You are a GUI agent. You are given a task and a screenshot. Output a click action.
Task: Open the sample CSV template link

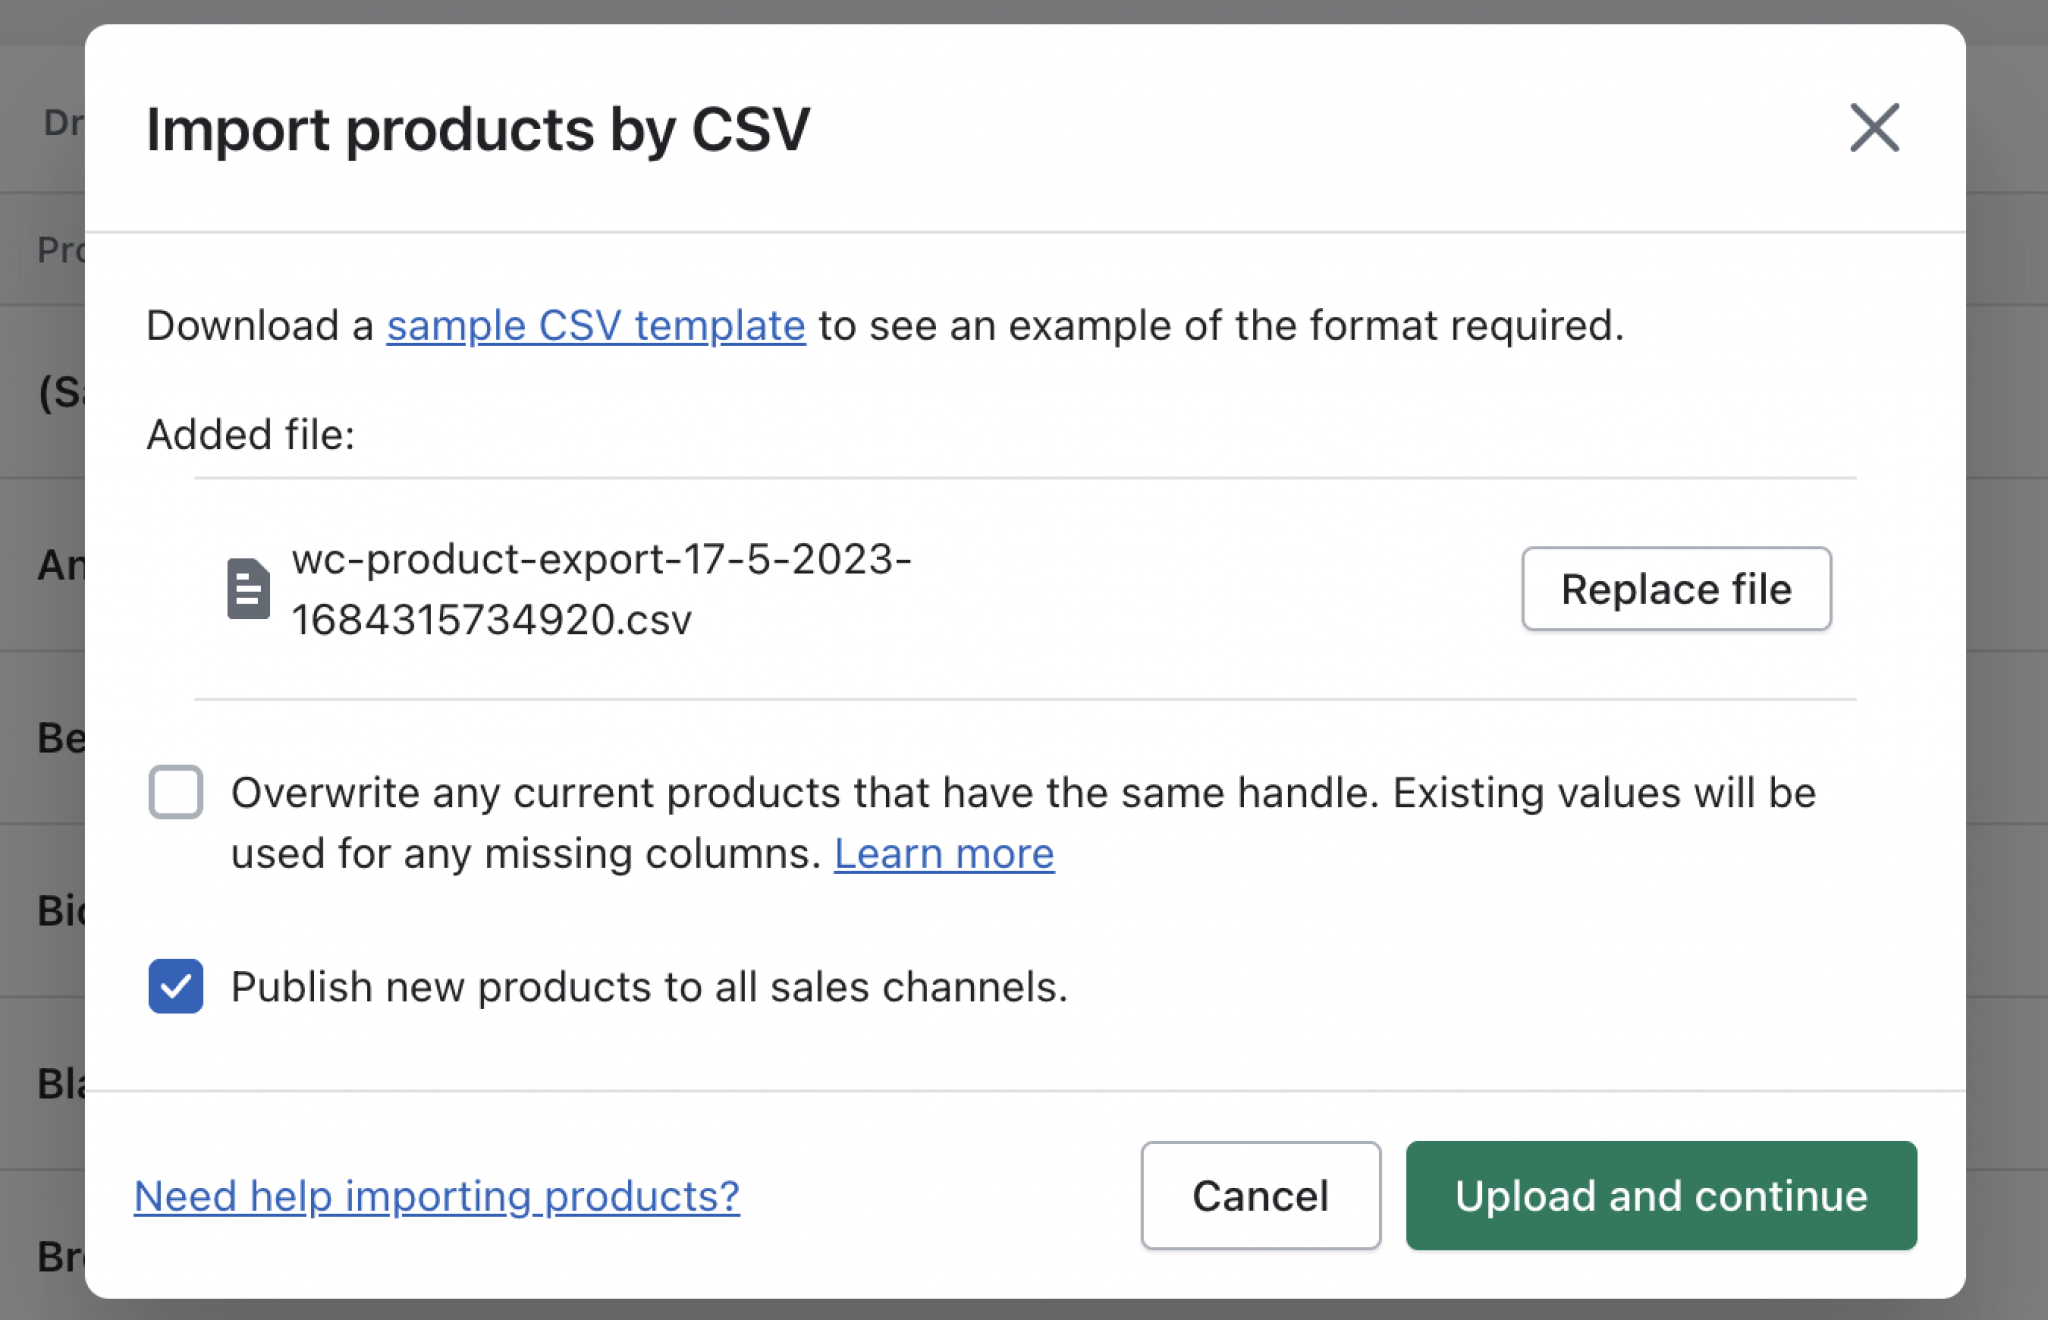pyautogui.click(x=596, y=326)
